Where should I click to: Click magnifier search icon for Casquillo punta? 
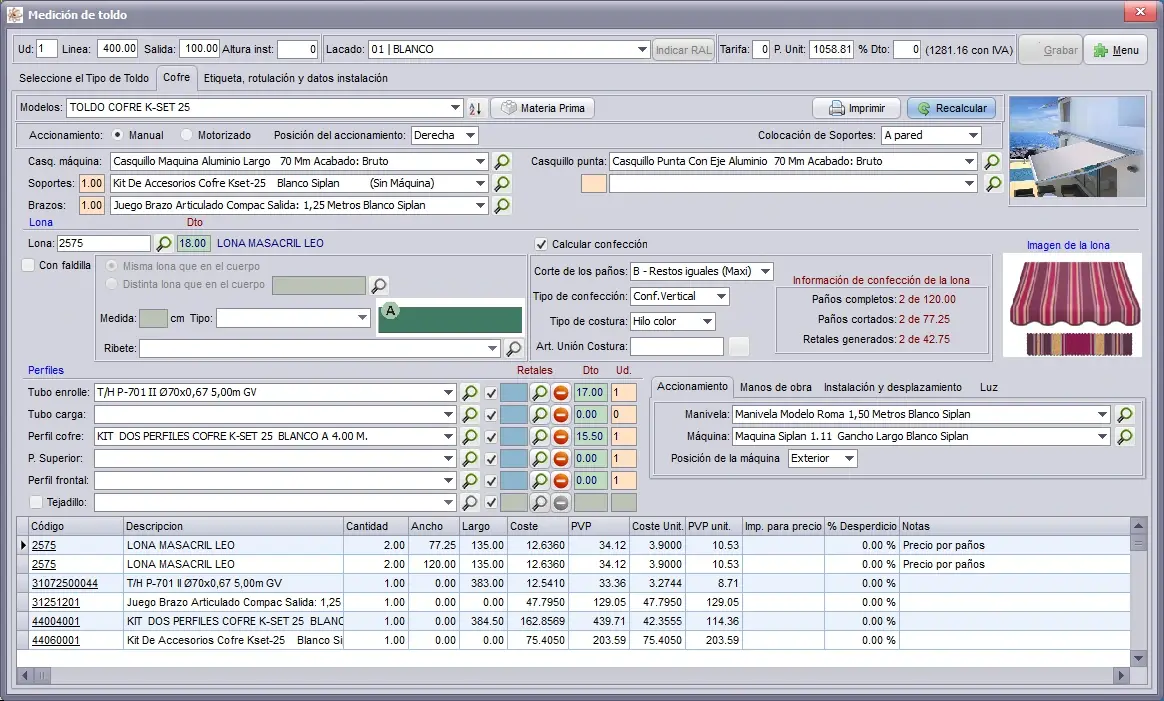[x=992, y=161]
